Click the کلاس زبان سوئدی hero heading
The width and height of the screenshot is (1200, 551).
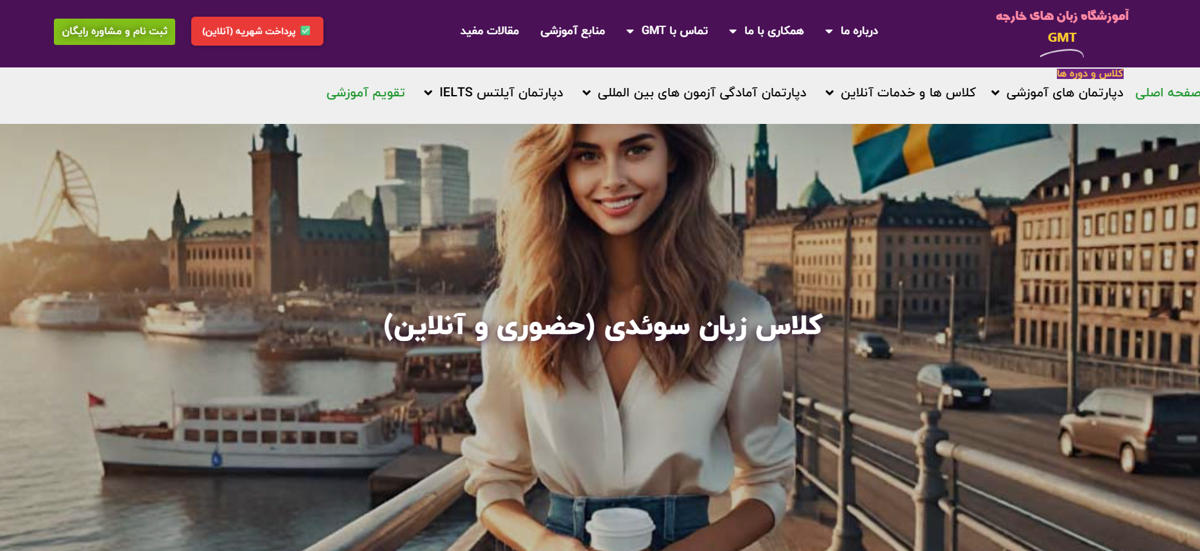tap(603, 326)
